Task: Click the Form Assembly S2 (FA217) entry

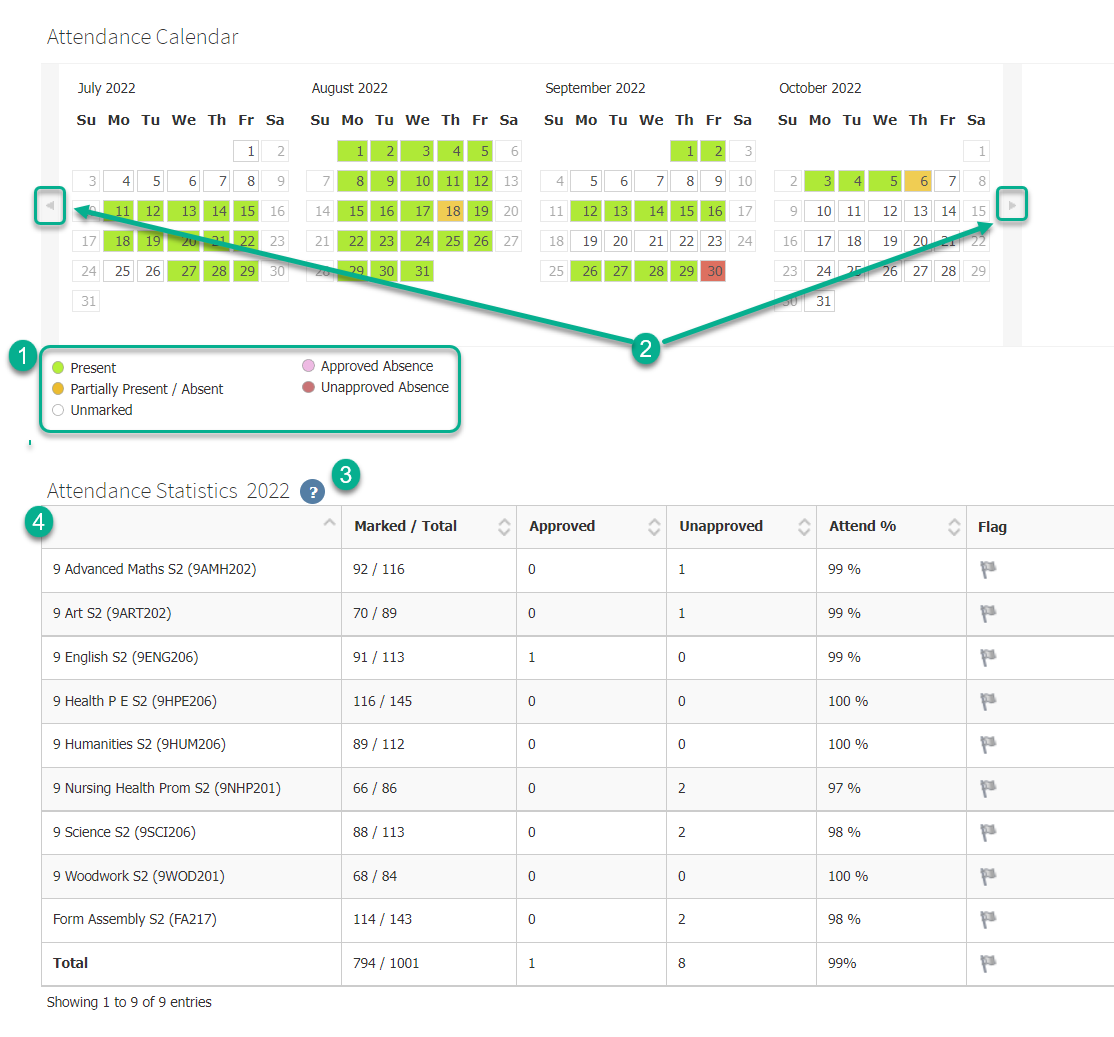Action: [134, 919]
